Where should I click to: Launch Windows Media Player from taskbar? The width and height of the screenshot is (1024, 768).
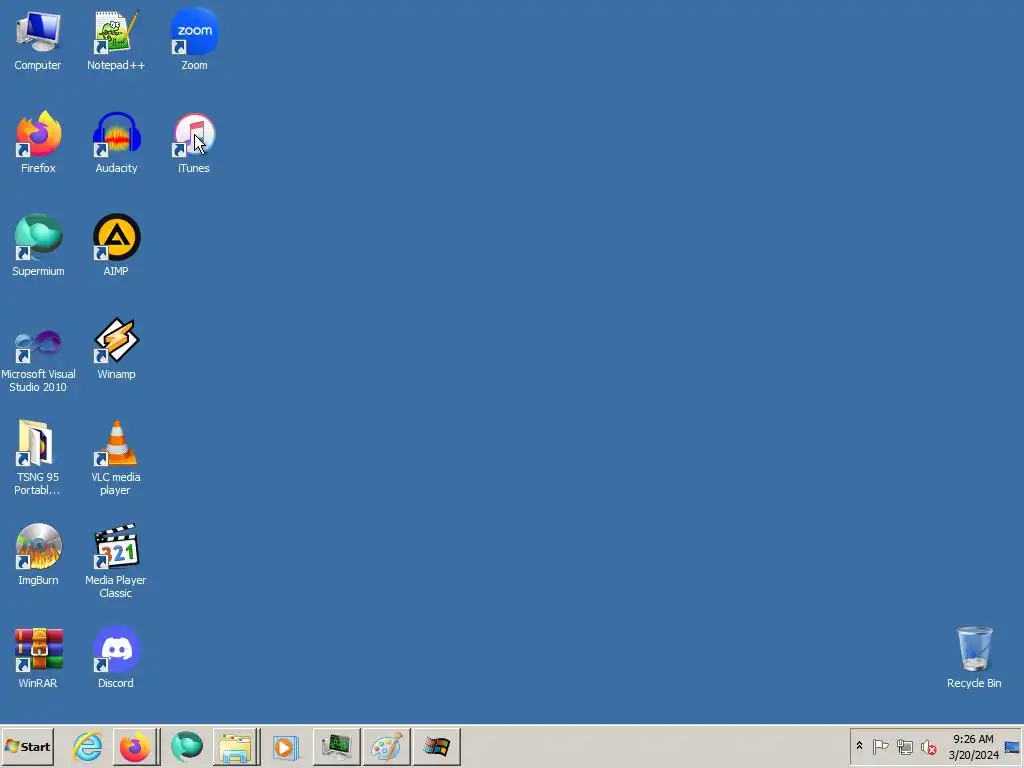(285, 746)
